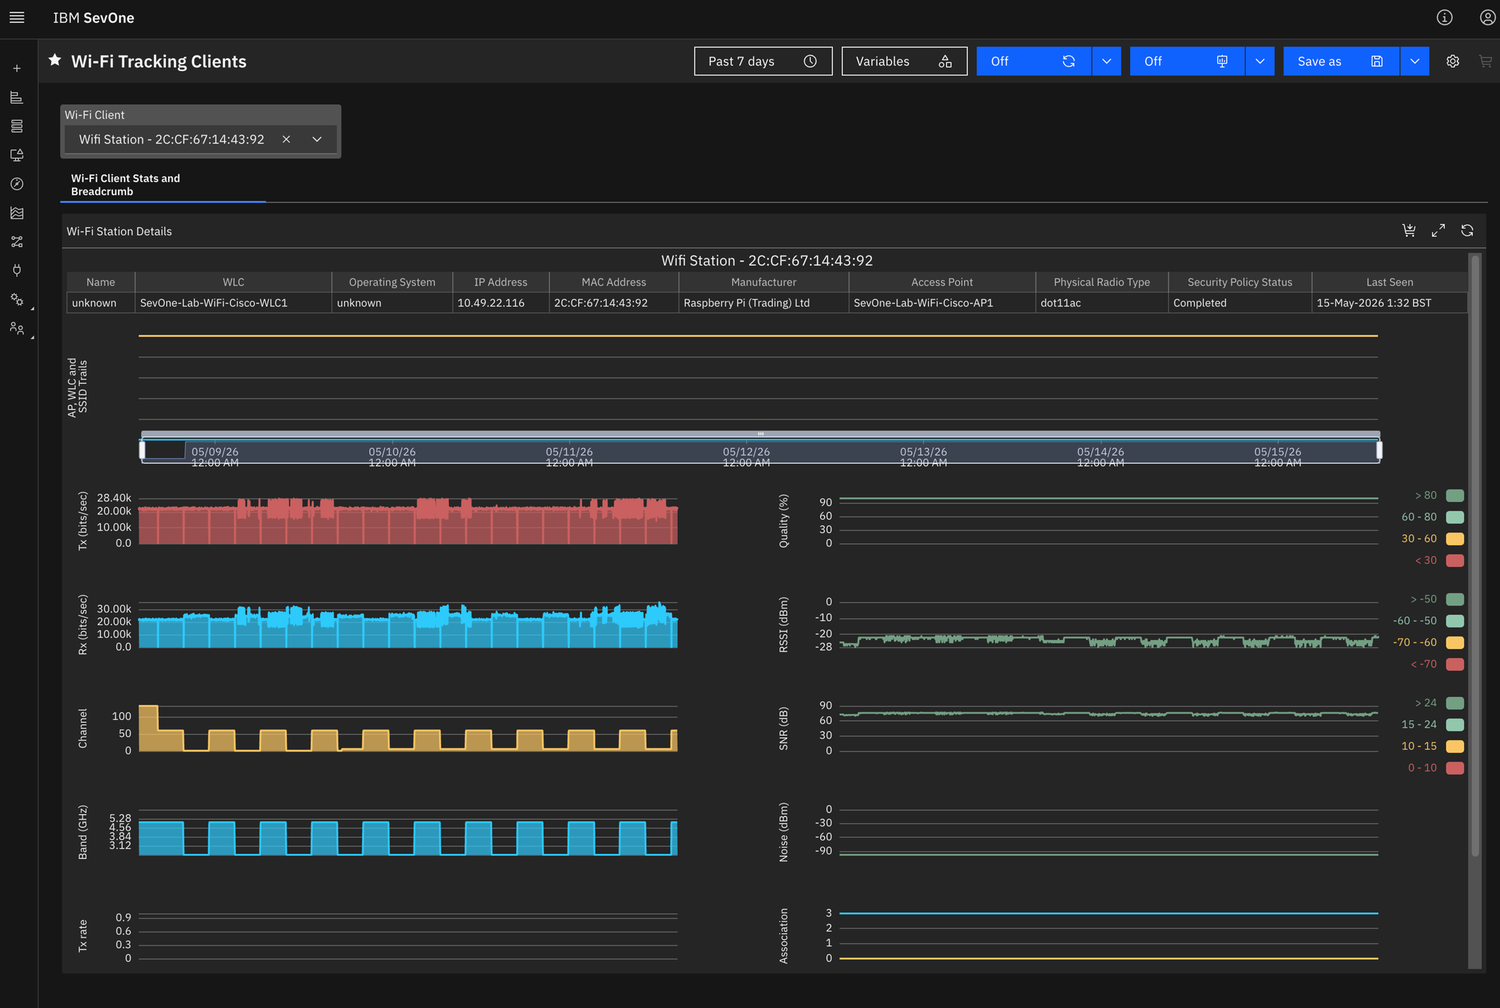Open the compass discovery icon in sidebar

(17, 184)
